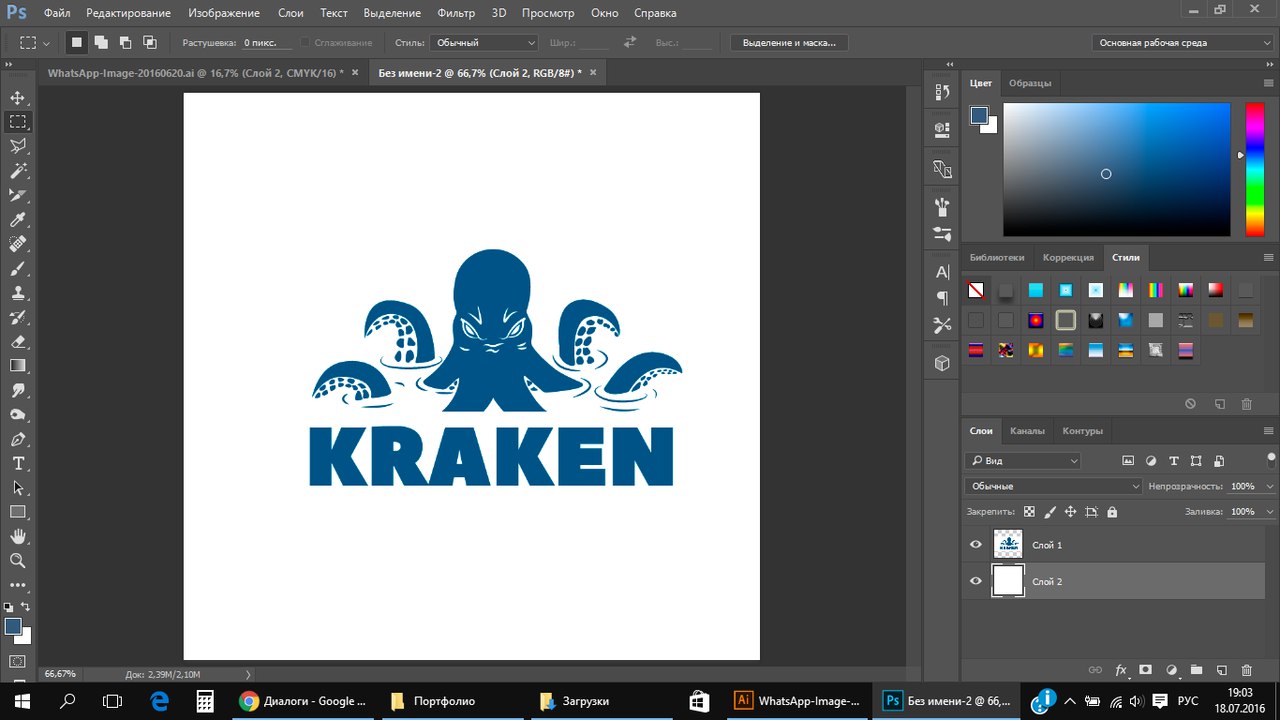Enable lock all for the layer
This screenshot has height=720, width=1280.
[1112, 512]
